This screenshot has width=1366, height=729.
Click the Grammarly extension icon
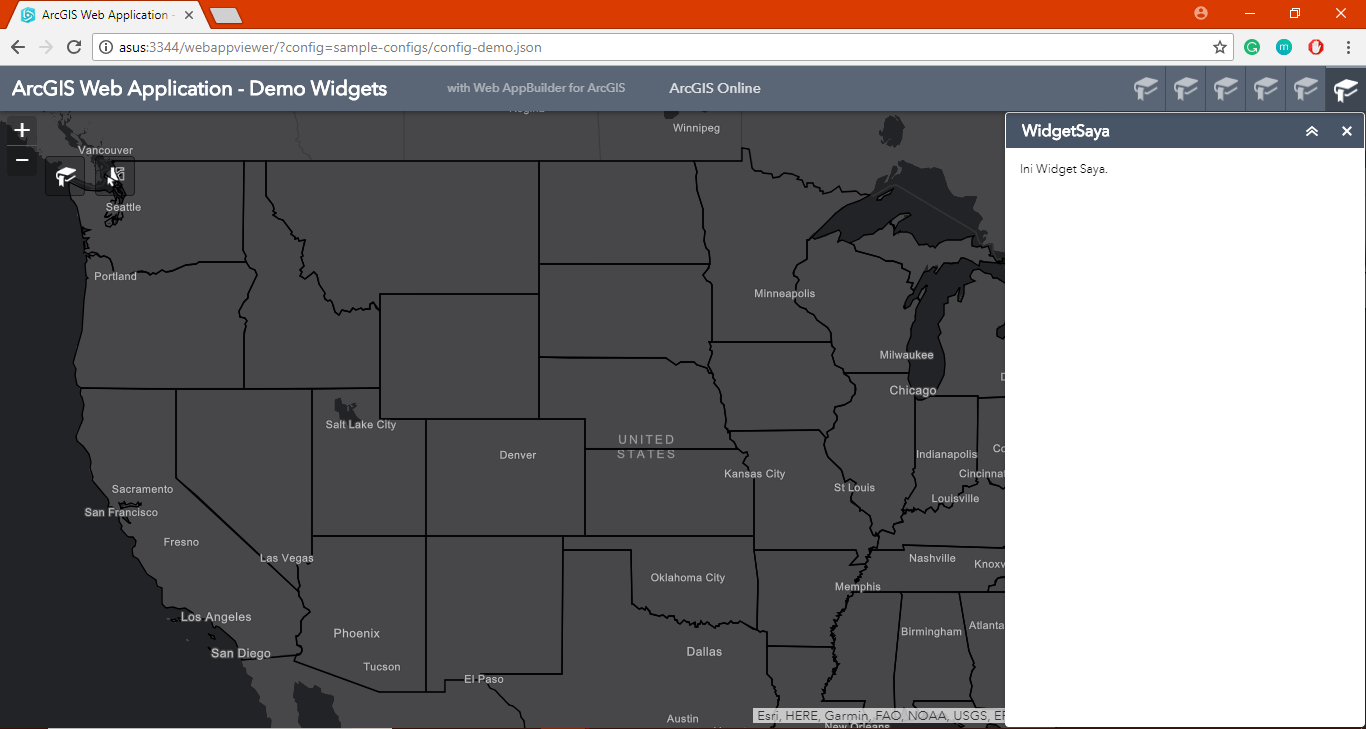[1252, 47]
